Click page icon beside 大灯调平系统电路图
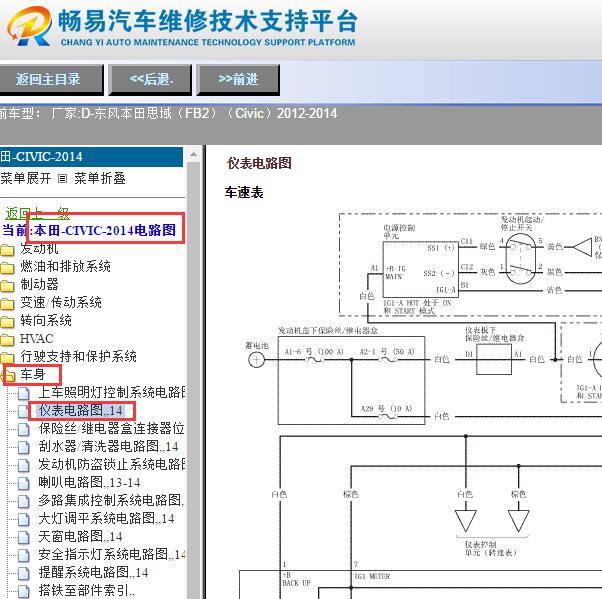This screenshot has width=602, height=599. pos(24,519)
